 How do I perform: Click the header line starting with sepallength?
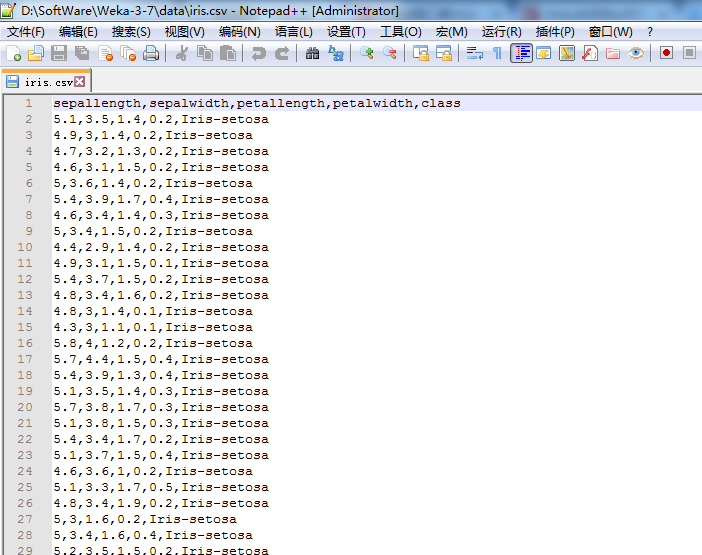click(257, 103)
